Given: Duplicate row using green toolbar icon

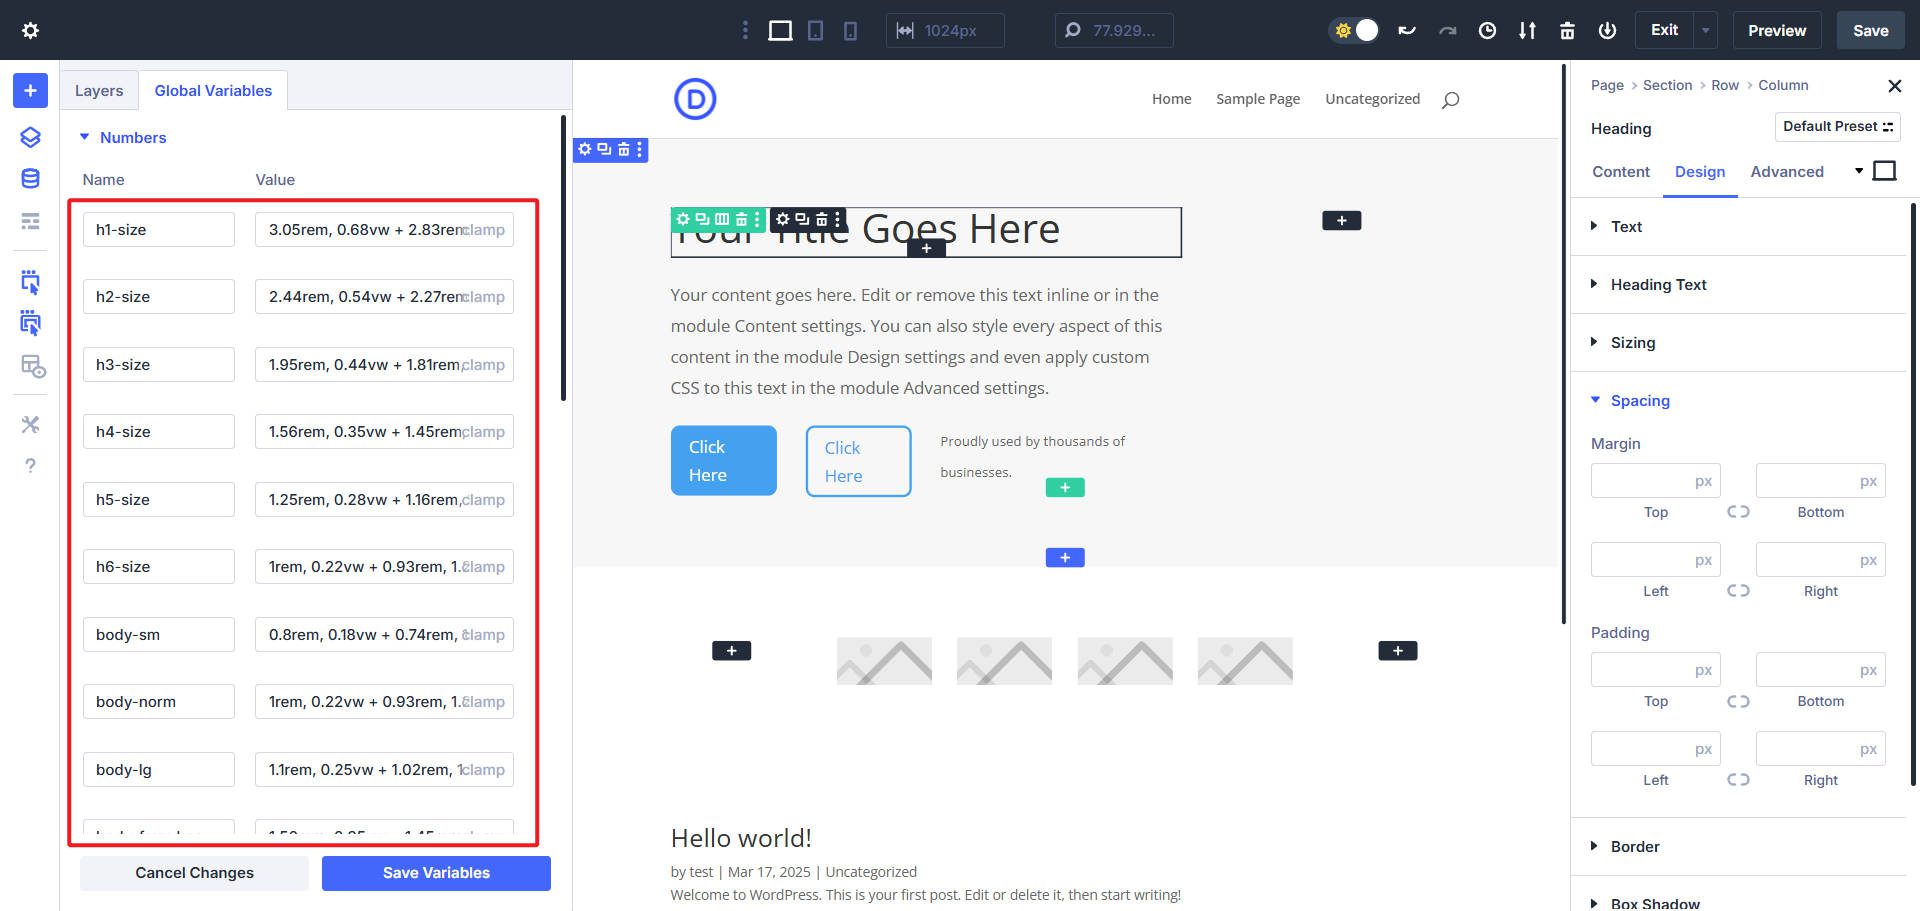Looking at the screenshot, I should point(702,219).
